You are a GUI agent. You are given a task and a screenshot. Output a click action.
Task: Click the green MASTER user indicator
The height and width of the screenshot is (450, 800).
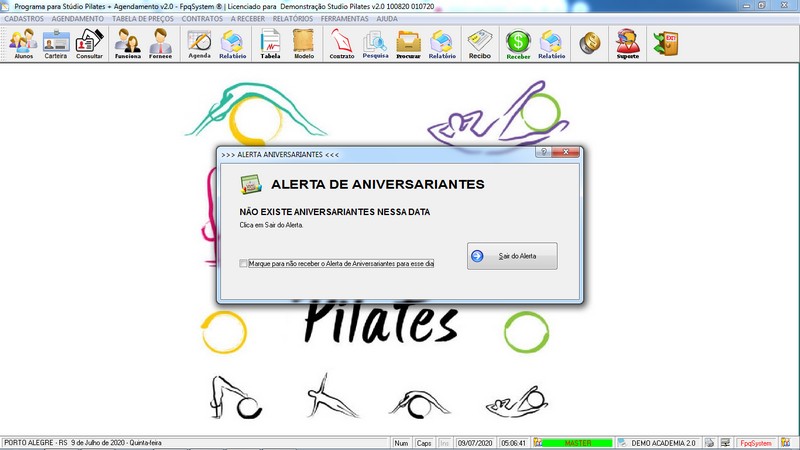pos(578,443)
